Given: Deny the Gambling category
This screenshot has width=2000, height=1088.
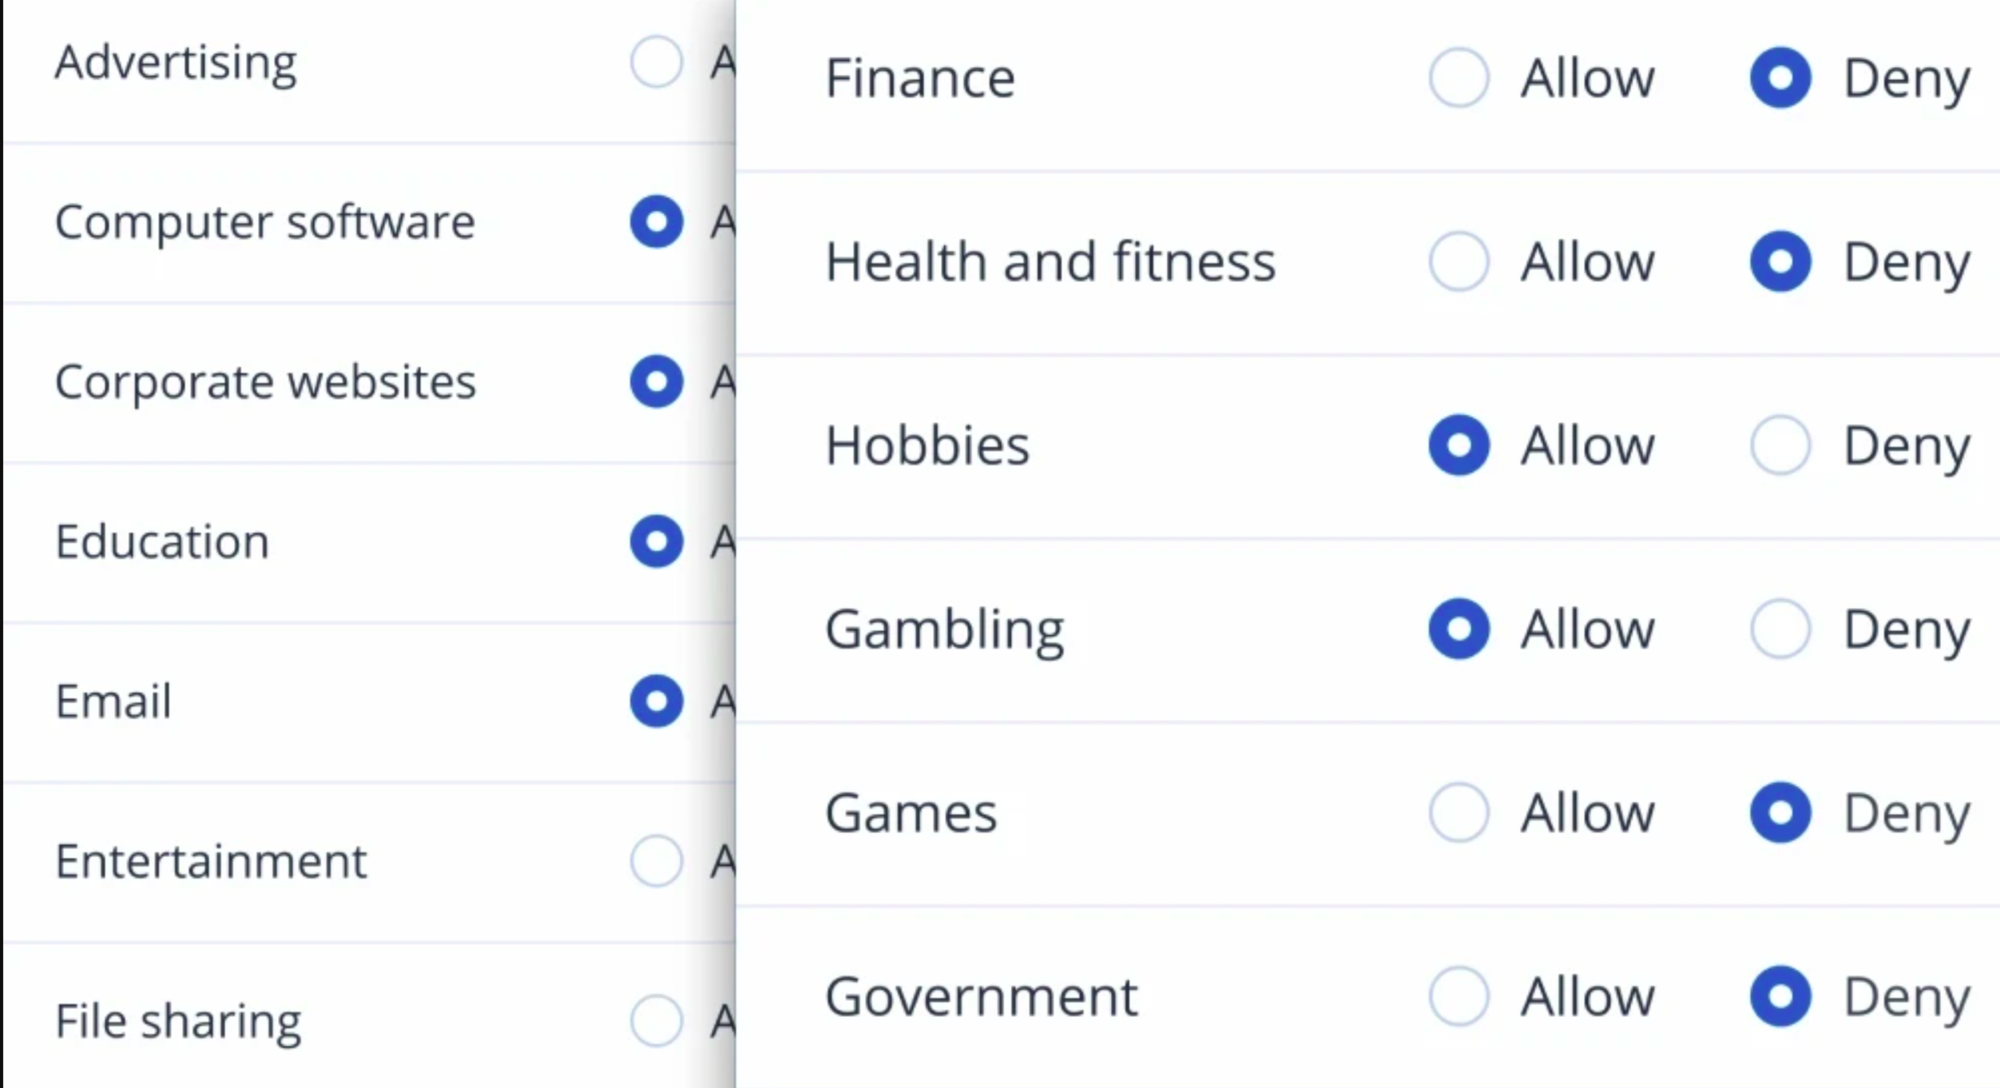Looking at the screenshot, I should pyautogui.click(x=1780, y=629).
